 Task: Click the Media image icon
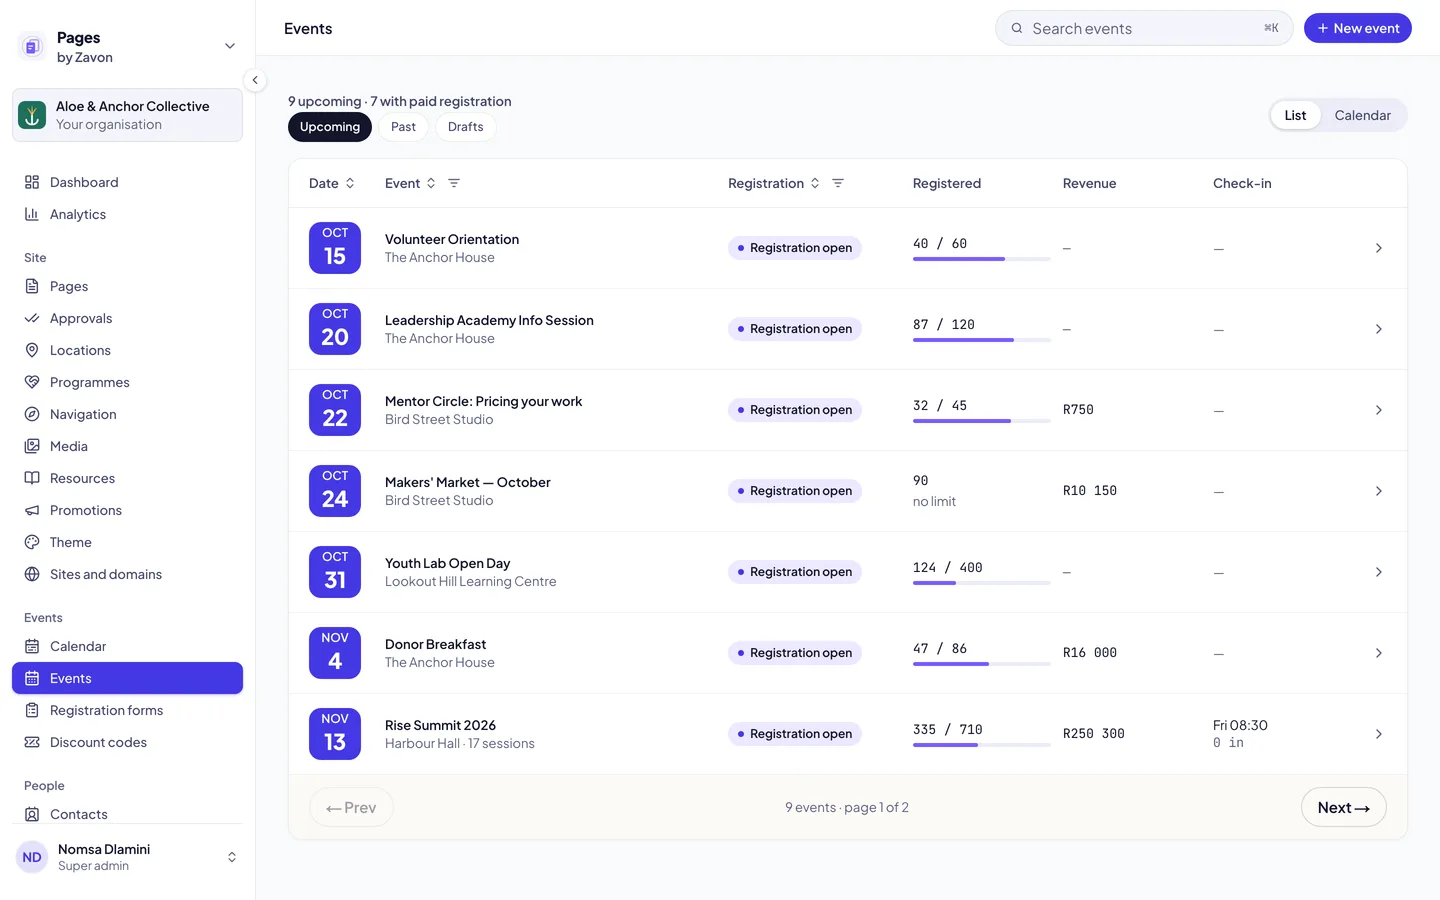(32, 446)
